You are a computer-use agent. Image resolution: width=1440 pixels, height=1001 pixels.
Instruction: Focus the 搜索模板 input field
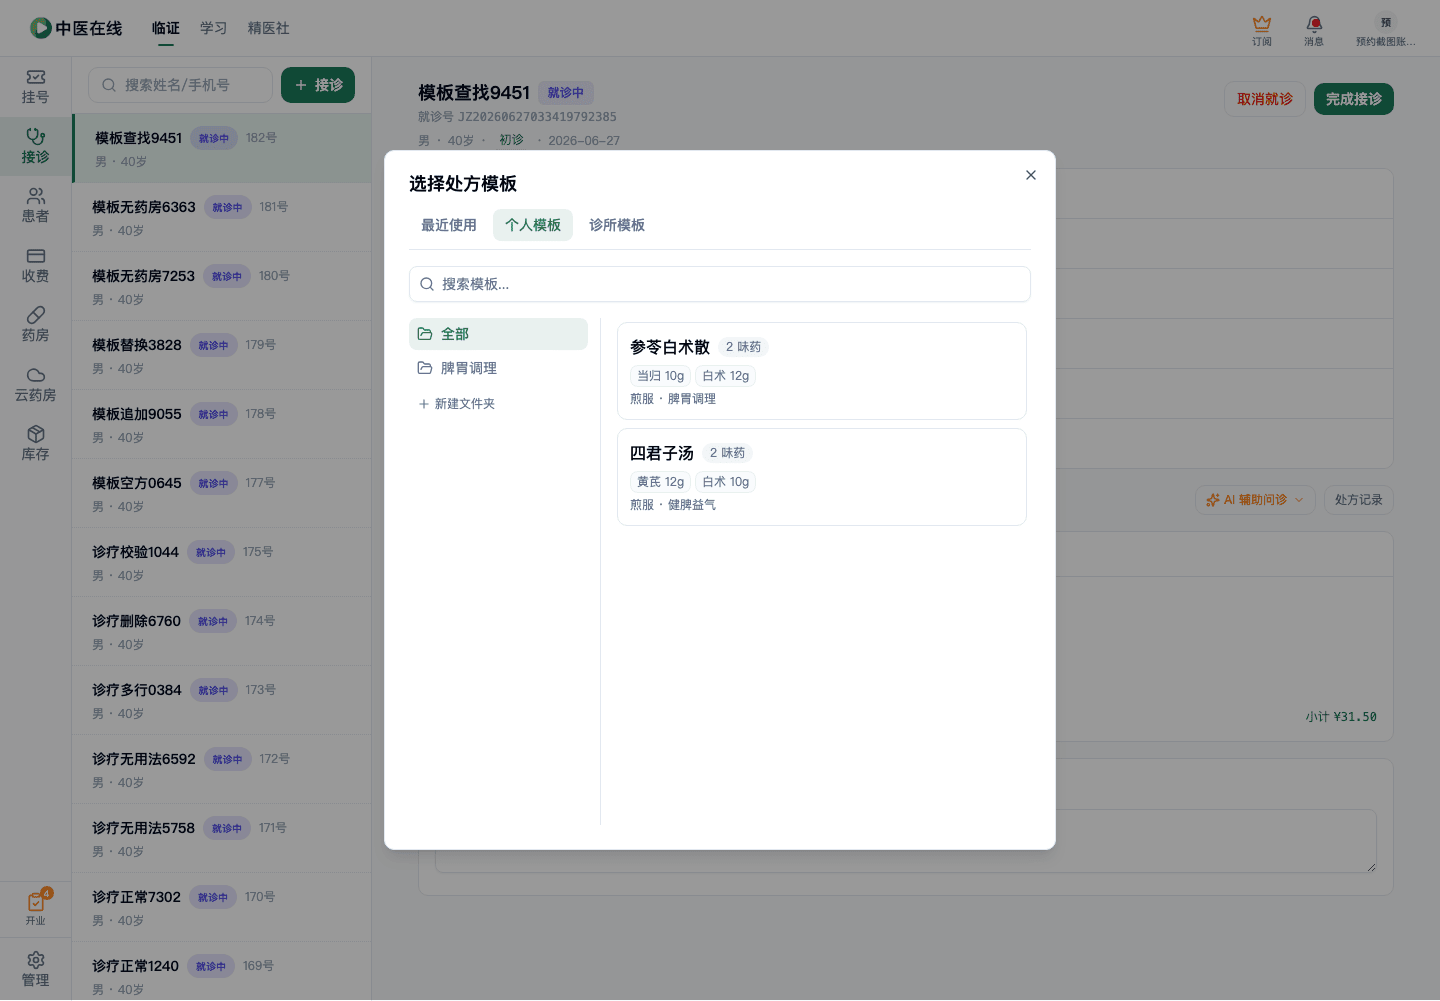click(720, 284)
